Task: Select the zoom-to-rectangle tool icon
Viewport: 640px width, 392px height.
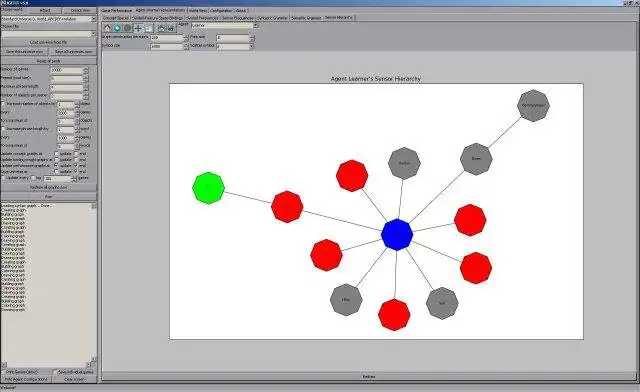Action: (x=148, y=28)
